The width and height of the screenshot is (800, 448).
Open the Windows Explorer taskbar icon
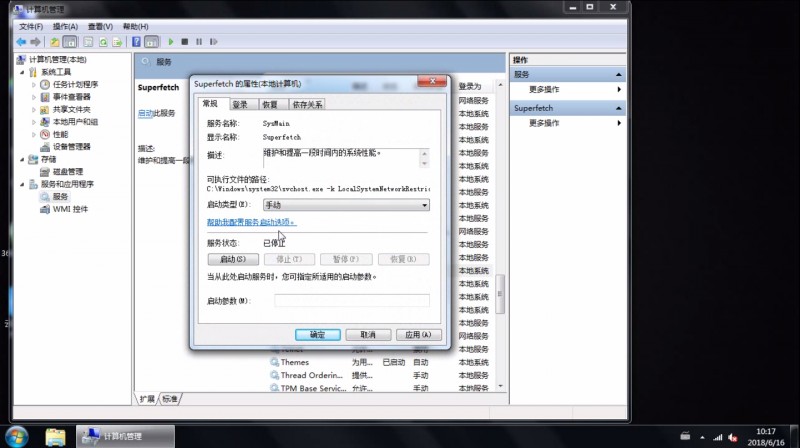[x=55, y=437]
